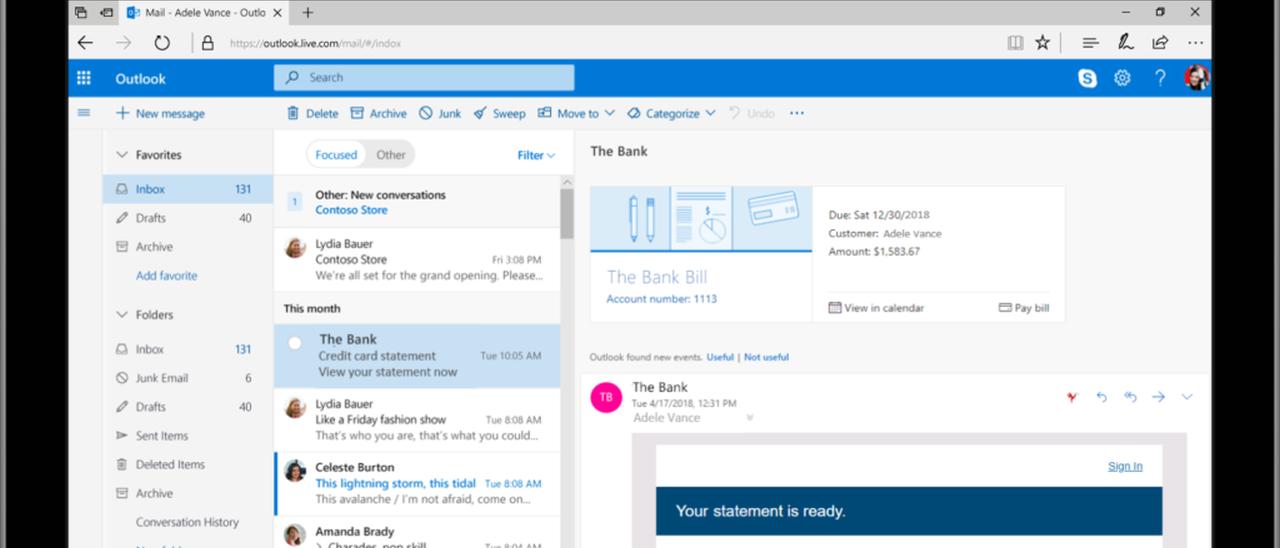Open Account number: 1113 link
1280x548 pixels.
click(x=661, y=299)
